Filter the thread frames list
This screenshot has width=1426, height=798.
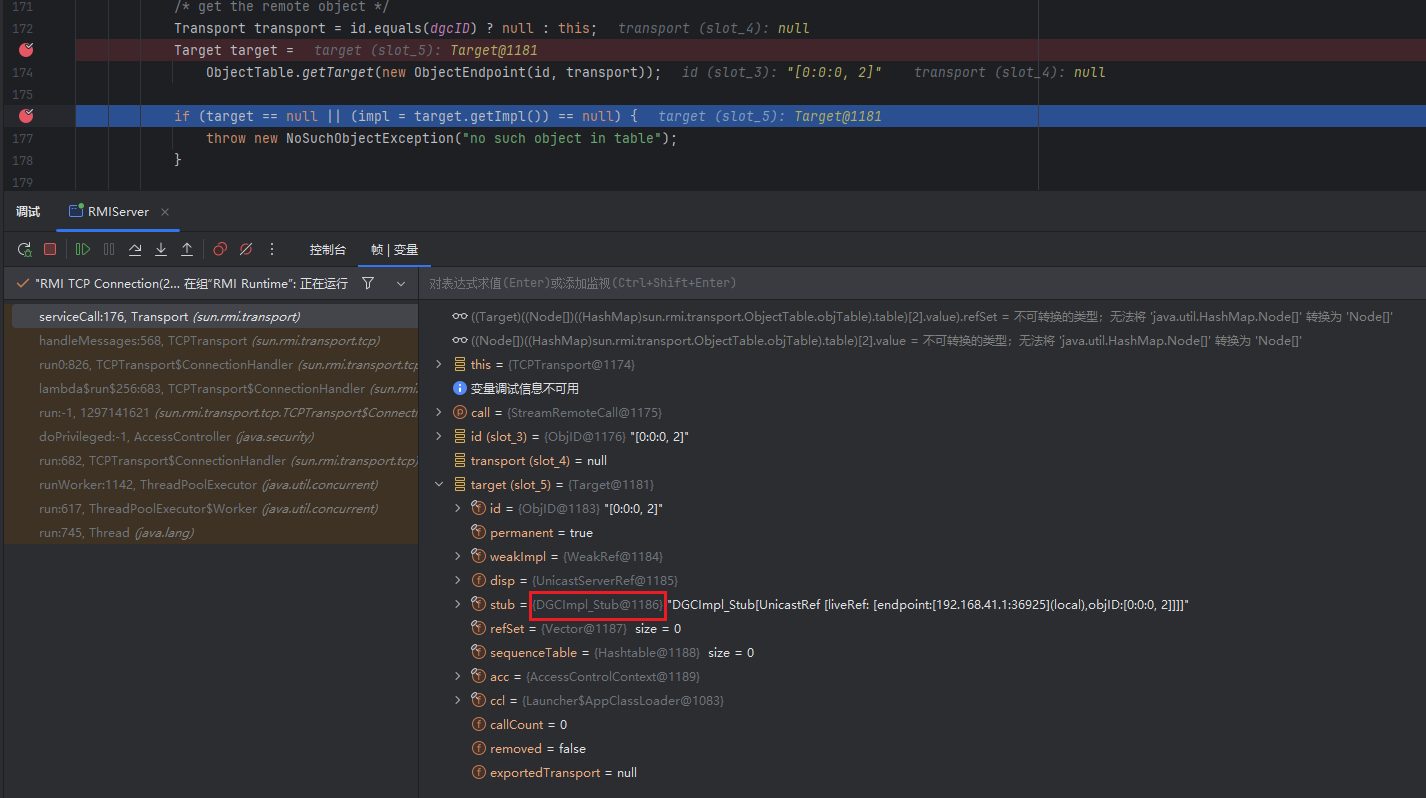click(368, 284)
